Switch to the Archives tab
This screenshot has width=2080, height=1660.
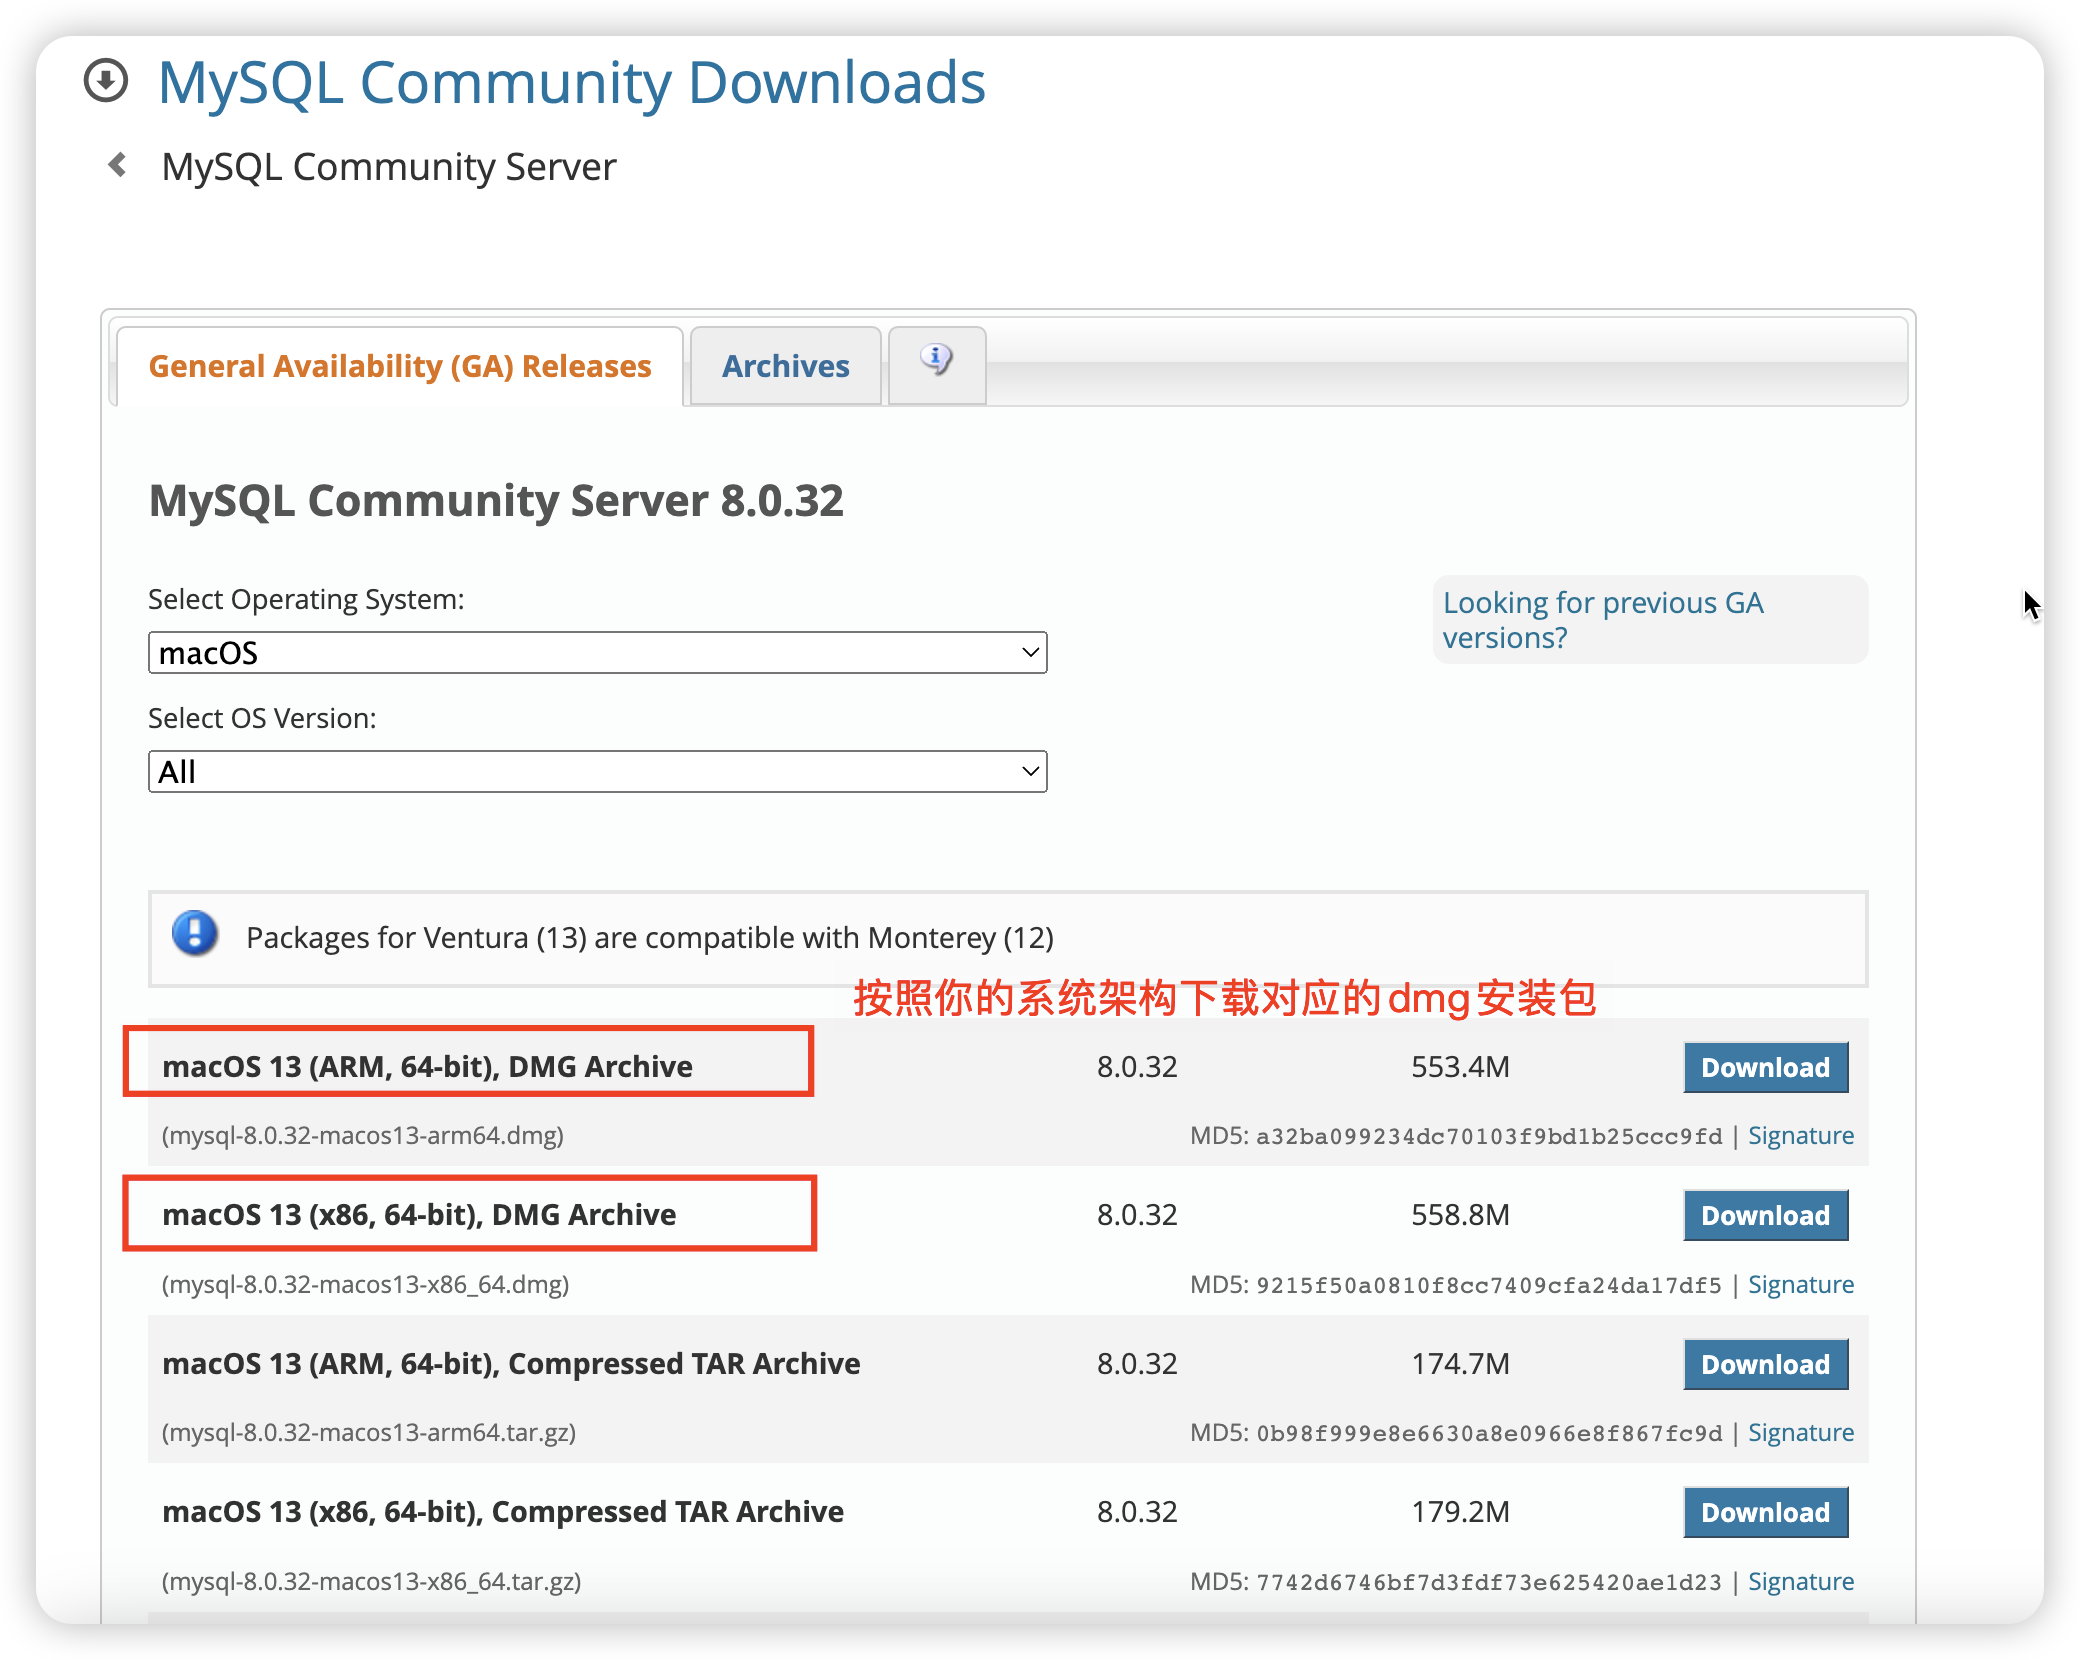point(785,366)
